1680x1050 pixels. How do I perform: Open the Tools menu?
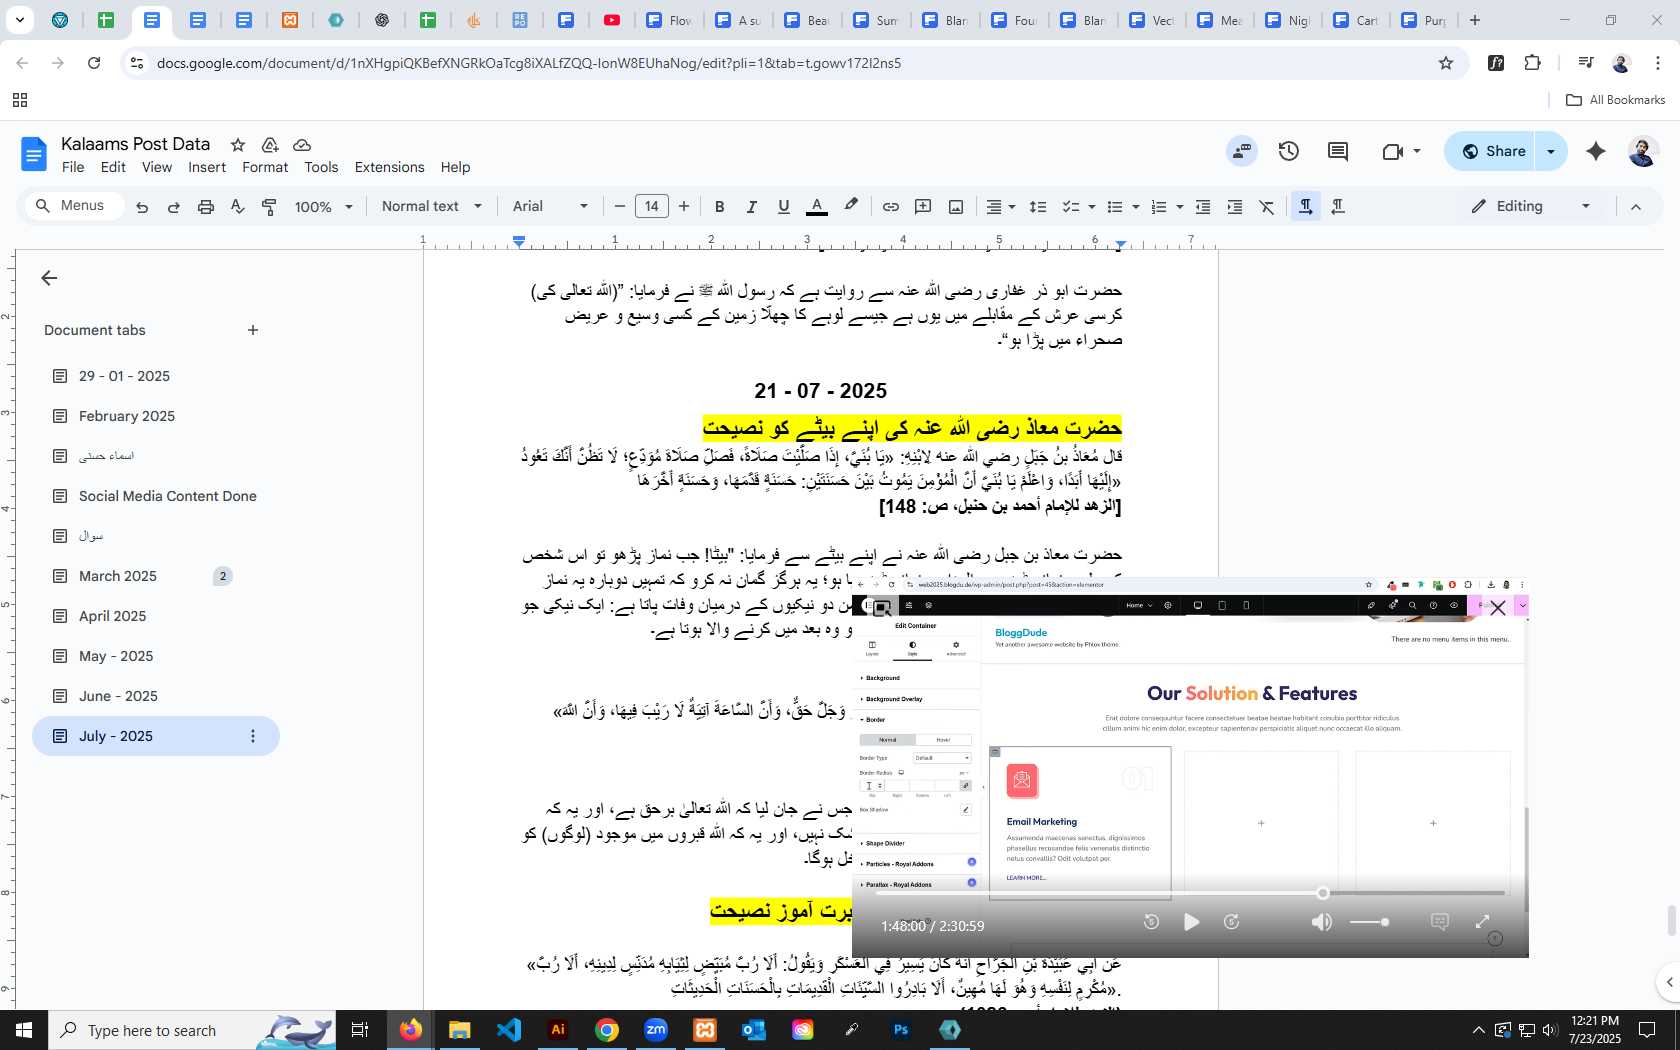(321, 167)
